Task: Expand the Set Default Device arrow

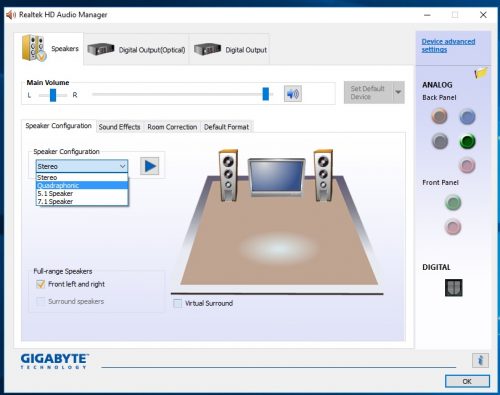Action: click(x=398, y=92)
